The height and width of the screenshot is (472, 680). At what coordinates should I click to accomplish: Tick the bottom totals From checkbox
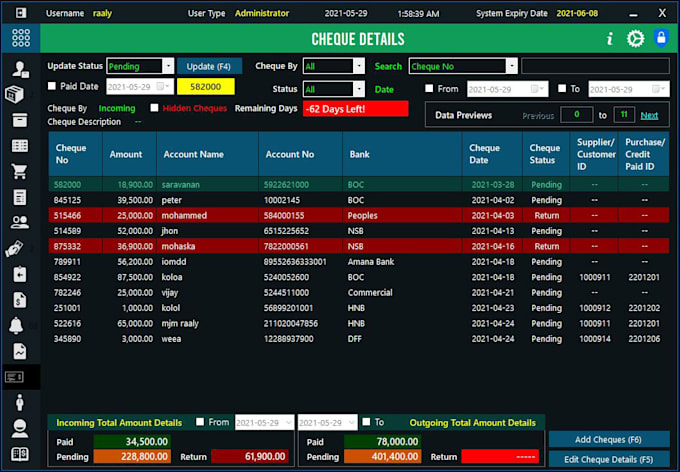tap(200, 421)
